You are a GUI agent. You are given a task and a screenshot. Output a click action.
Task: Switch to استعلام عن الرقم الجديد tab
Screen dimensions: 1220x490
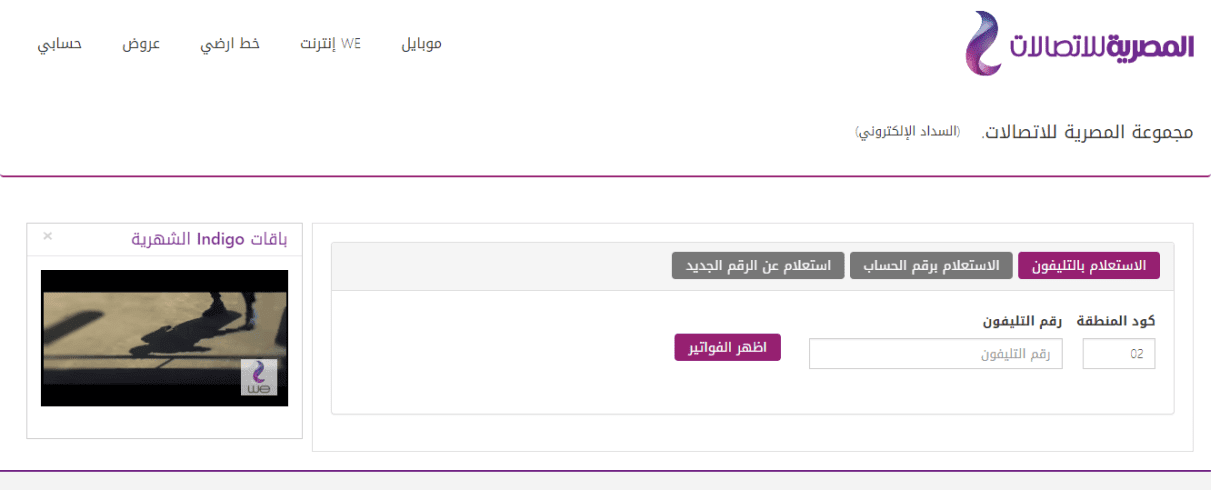point(757,266)
